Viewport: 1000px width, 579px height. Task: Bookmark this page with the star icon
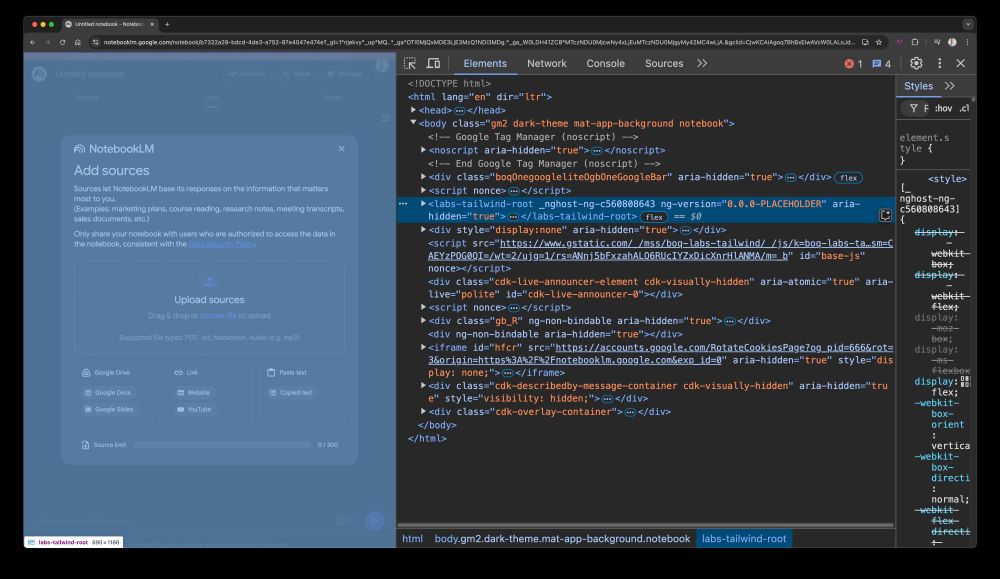point(879,42)
